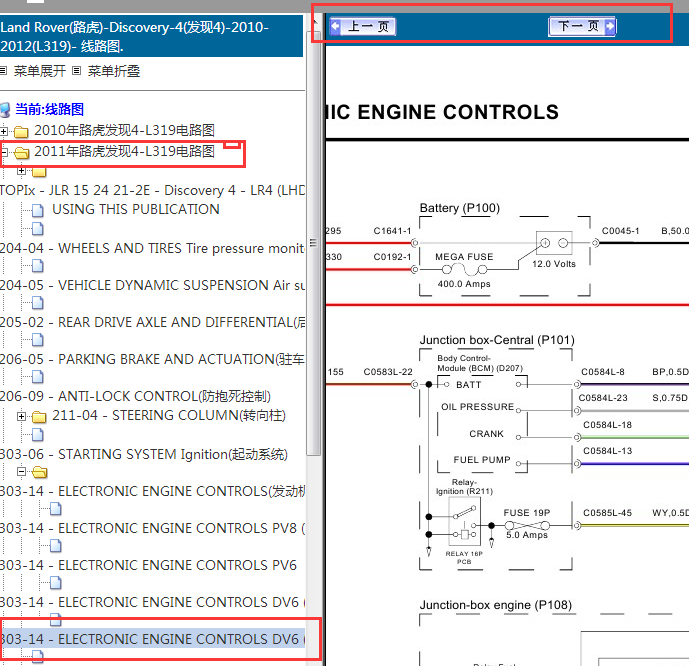
Task: Open 204-05 VEHICLE DYNAMIC SUSPENSION entry
Action: [152, 285]
